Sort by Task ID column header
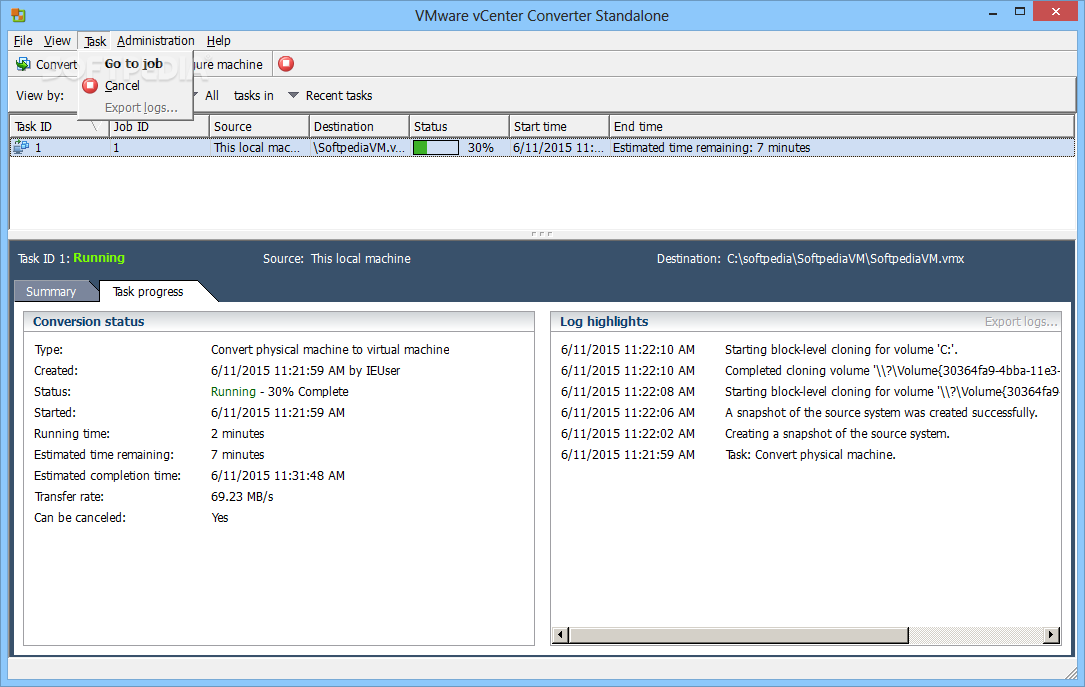Image resolution: width=1085 pixels, height=687 pixels. tap(60, 127)
